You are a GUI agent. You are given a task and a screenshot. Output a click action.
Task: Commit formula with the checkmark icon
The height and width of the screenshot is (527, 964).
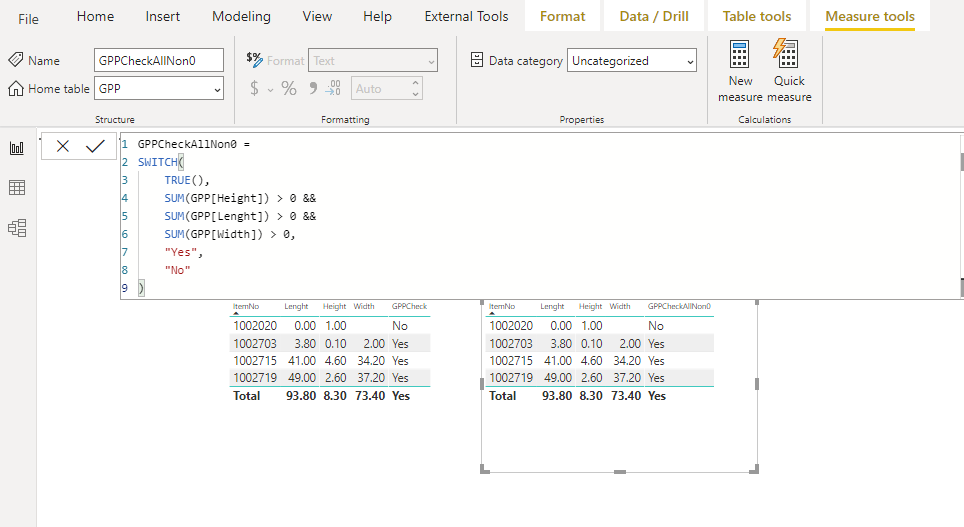click(95, 146)
